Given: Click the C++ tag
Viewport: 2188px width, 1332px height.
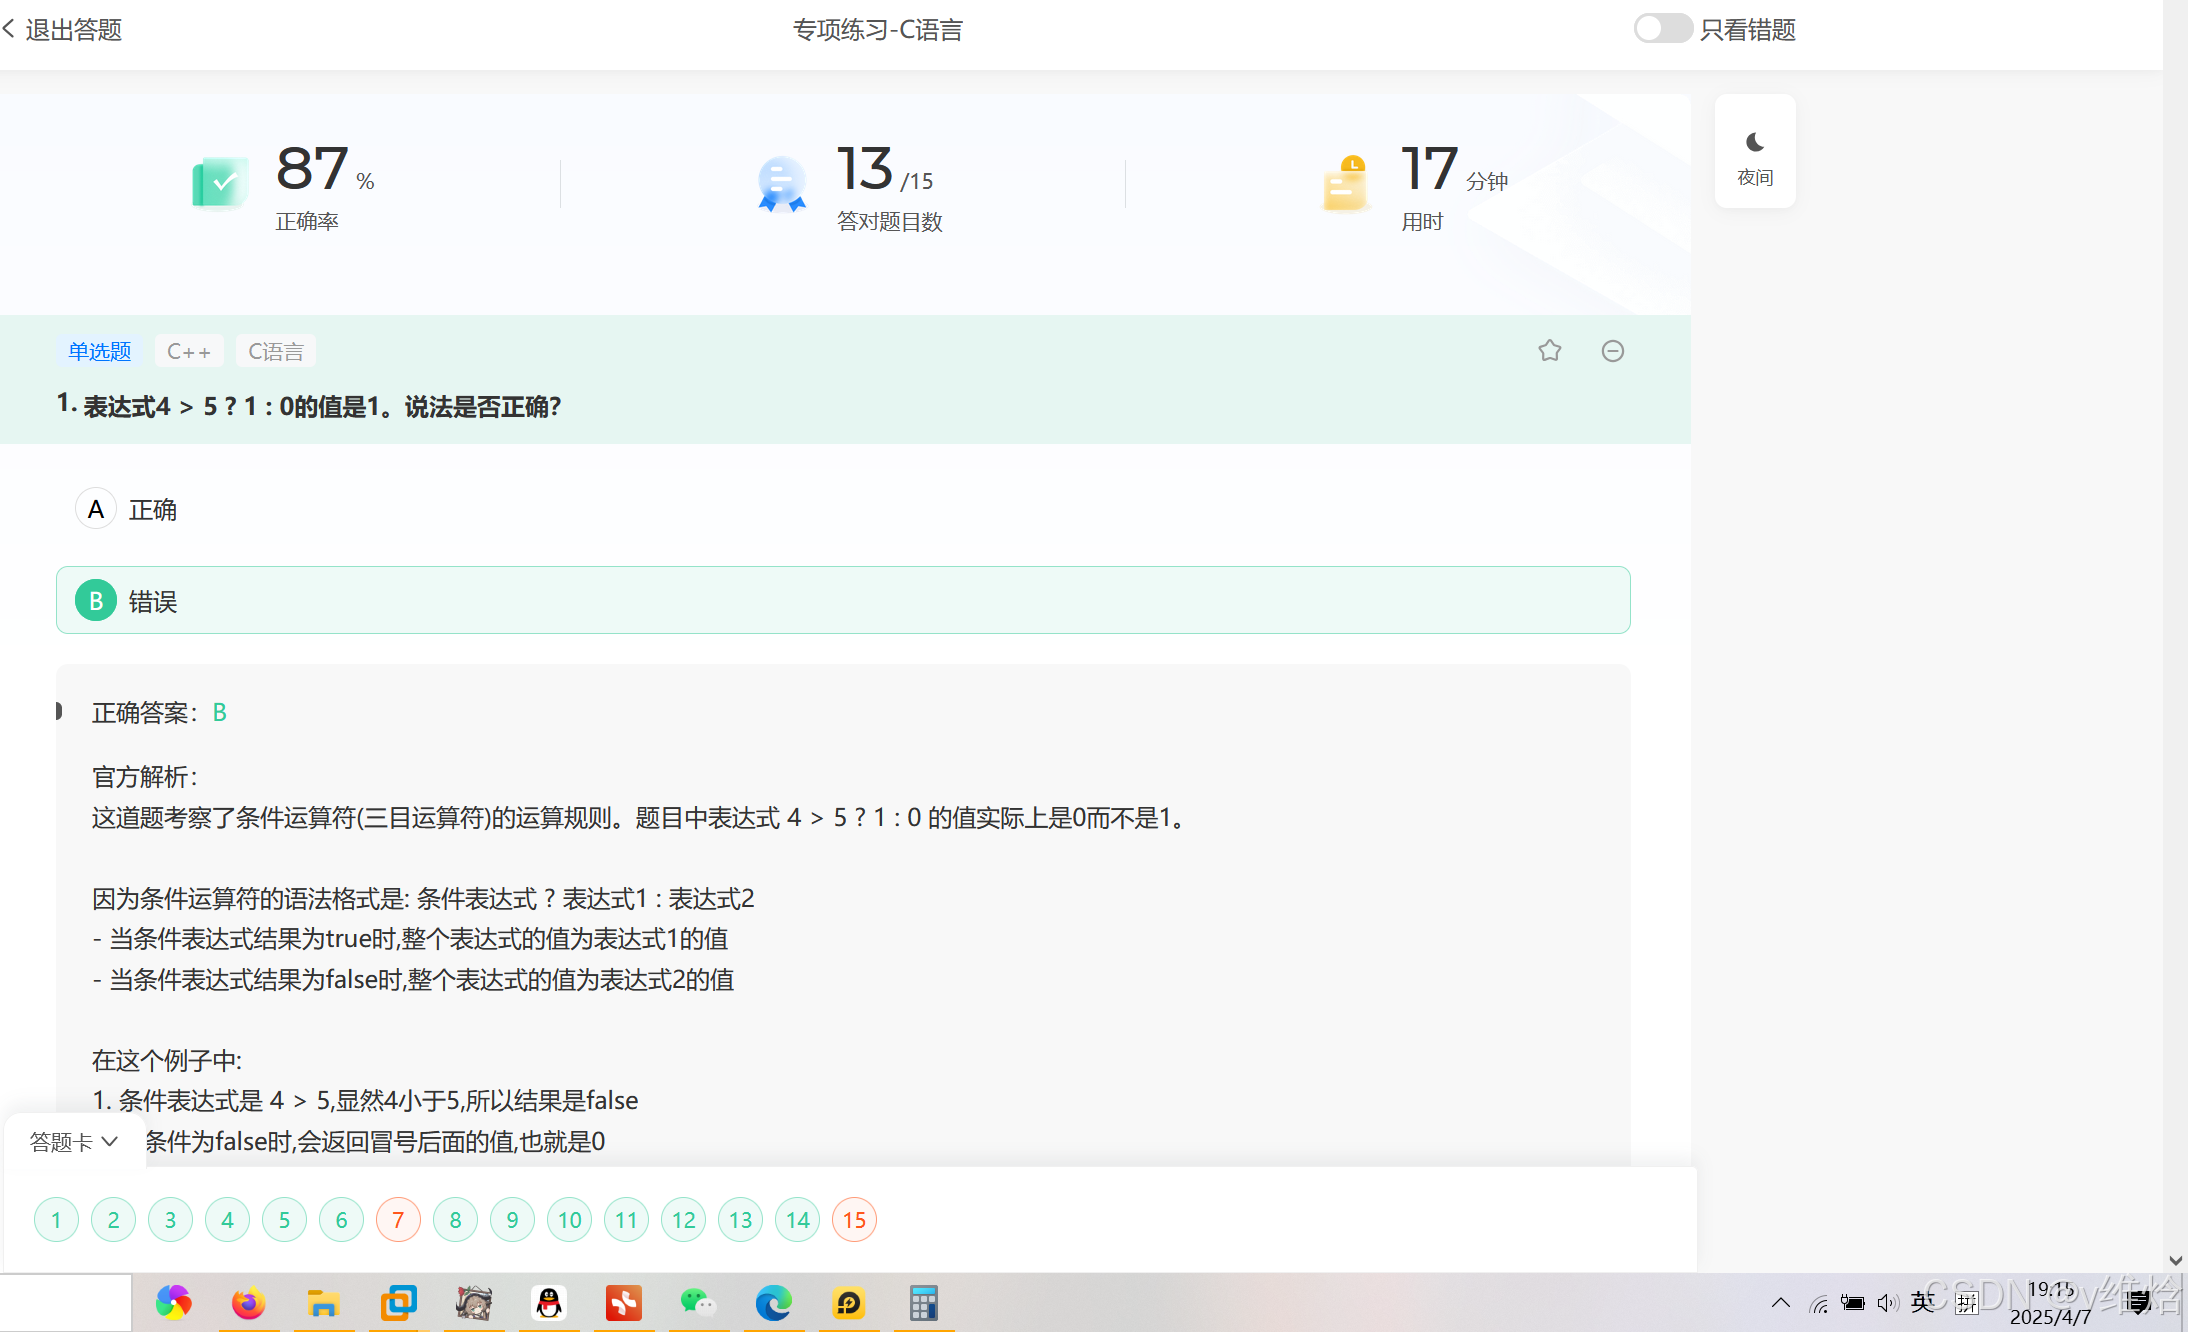Looking at the screenshot, I should (189, 351).
